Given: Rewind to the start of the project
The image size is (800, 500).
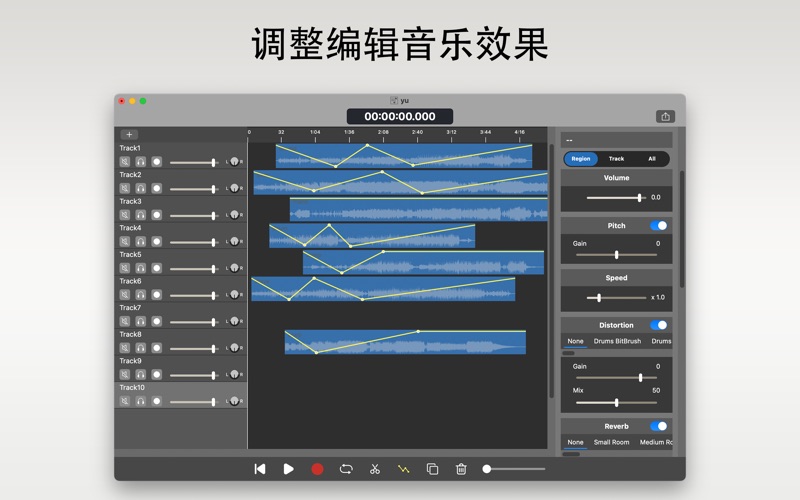Looking at the screenshot, I should [260, 469].
